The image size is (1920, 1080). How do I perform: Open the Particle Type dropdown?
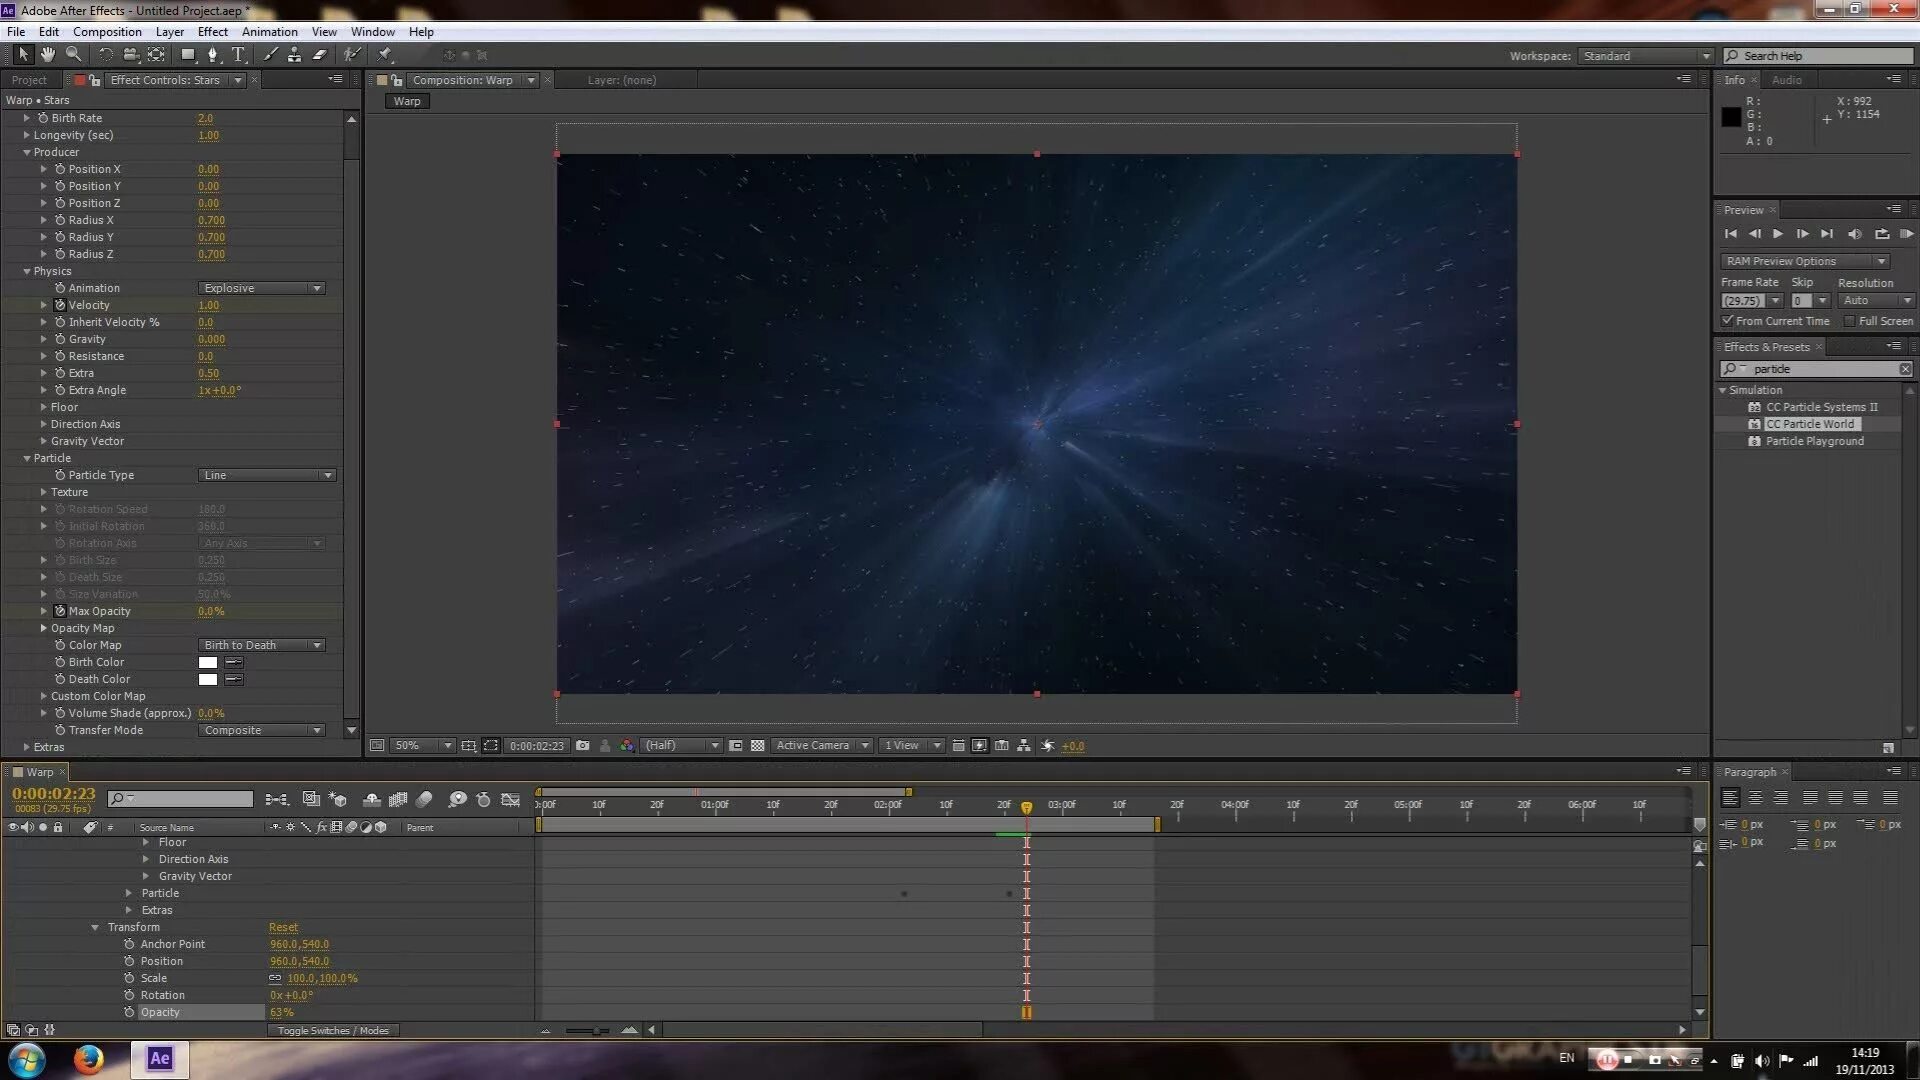coord(266,475)
